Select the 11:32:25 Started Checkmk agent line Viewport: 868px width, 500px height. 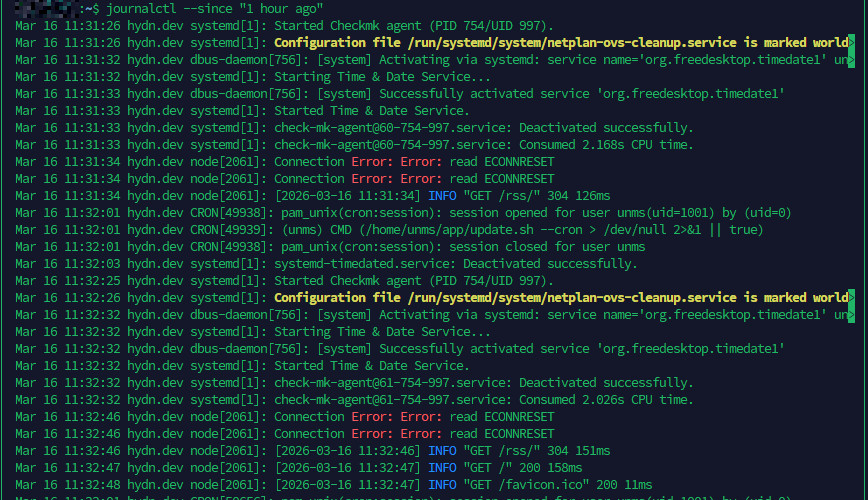[x=285, y=281]
